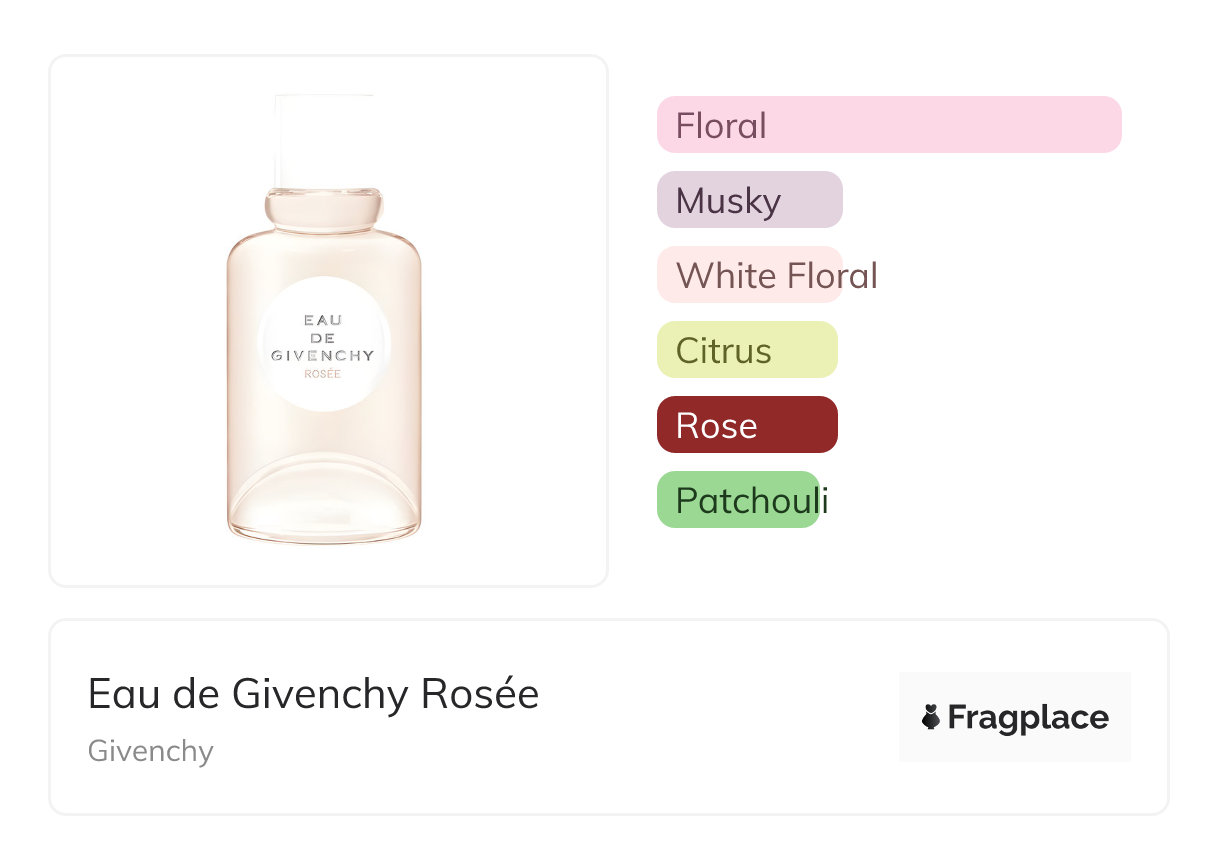Click the right end of Musky bar

tap(832, 200)
